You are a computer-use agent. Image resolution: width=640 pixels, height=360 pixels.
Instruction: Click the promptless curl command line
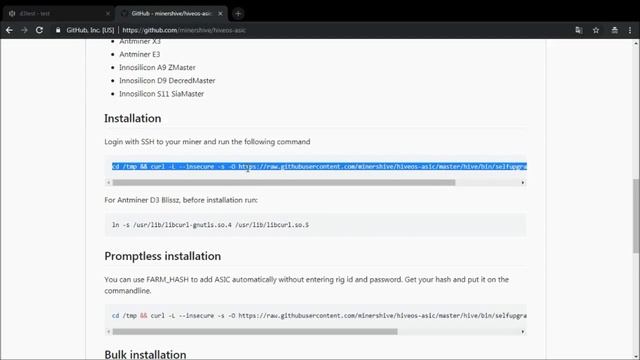pyautogui.click(x=319, y=316)
